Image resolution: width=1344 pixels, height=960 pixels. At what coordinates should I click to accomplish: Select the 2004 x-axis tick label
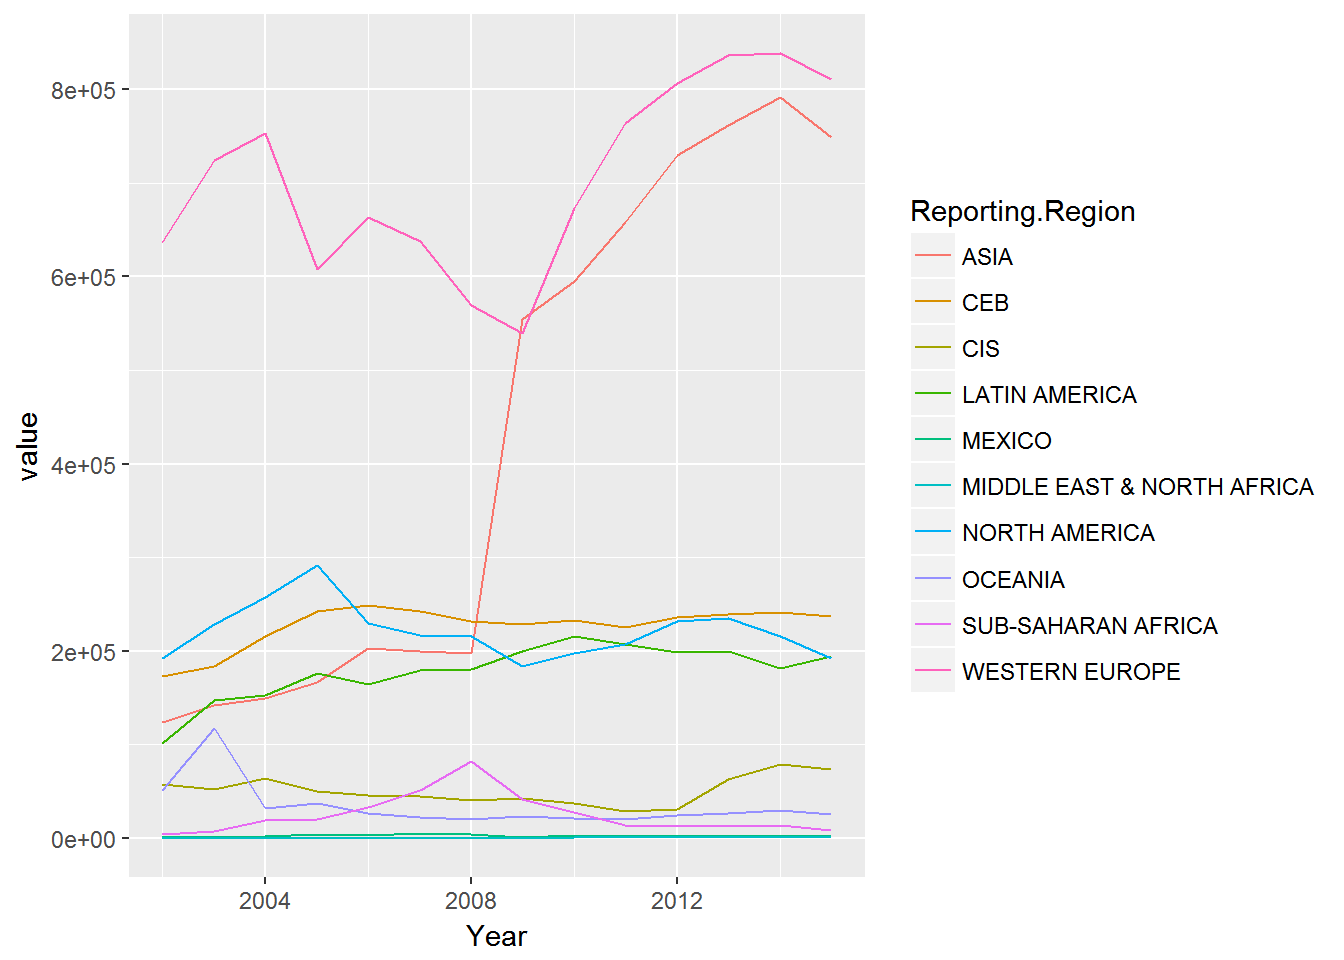point(264,901)
